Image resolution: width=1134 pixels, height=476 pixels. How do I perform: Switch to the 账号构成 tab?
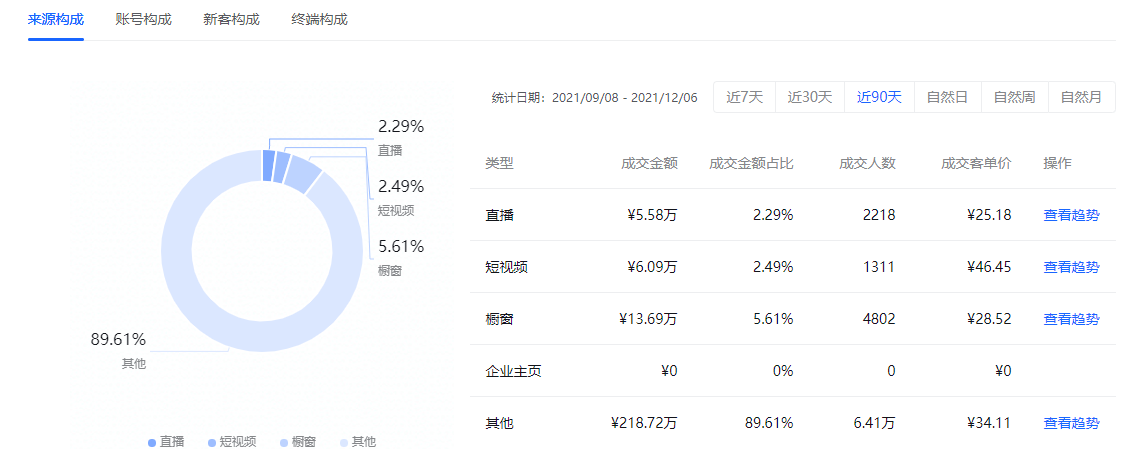coord(143,20)
